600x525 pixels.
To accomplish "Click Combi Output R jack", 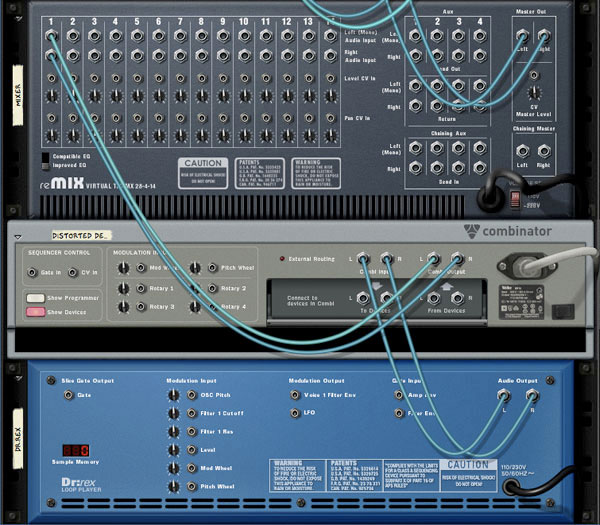I will coord(457,259).
